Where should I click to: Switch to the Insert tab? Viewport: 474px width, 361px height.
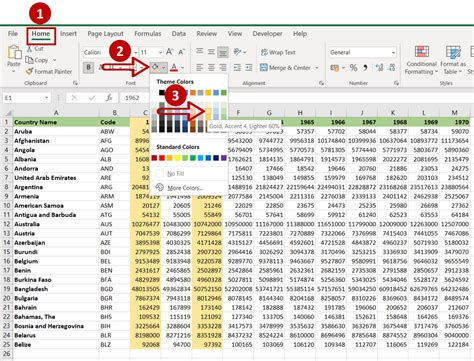click(x=68, y=34)
